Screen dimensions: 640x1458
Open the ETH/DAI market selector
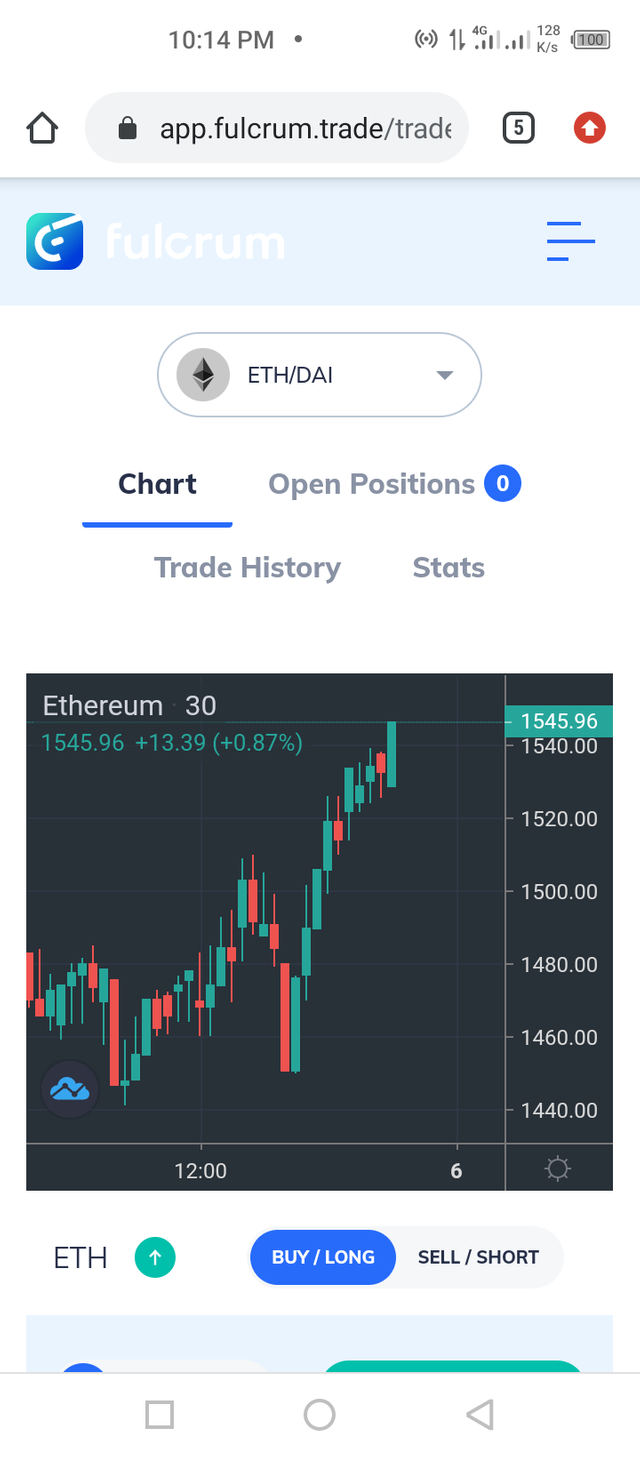[x=319, y=375]
